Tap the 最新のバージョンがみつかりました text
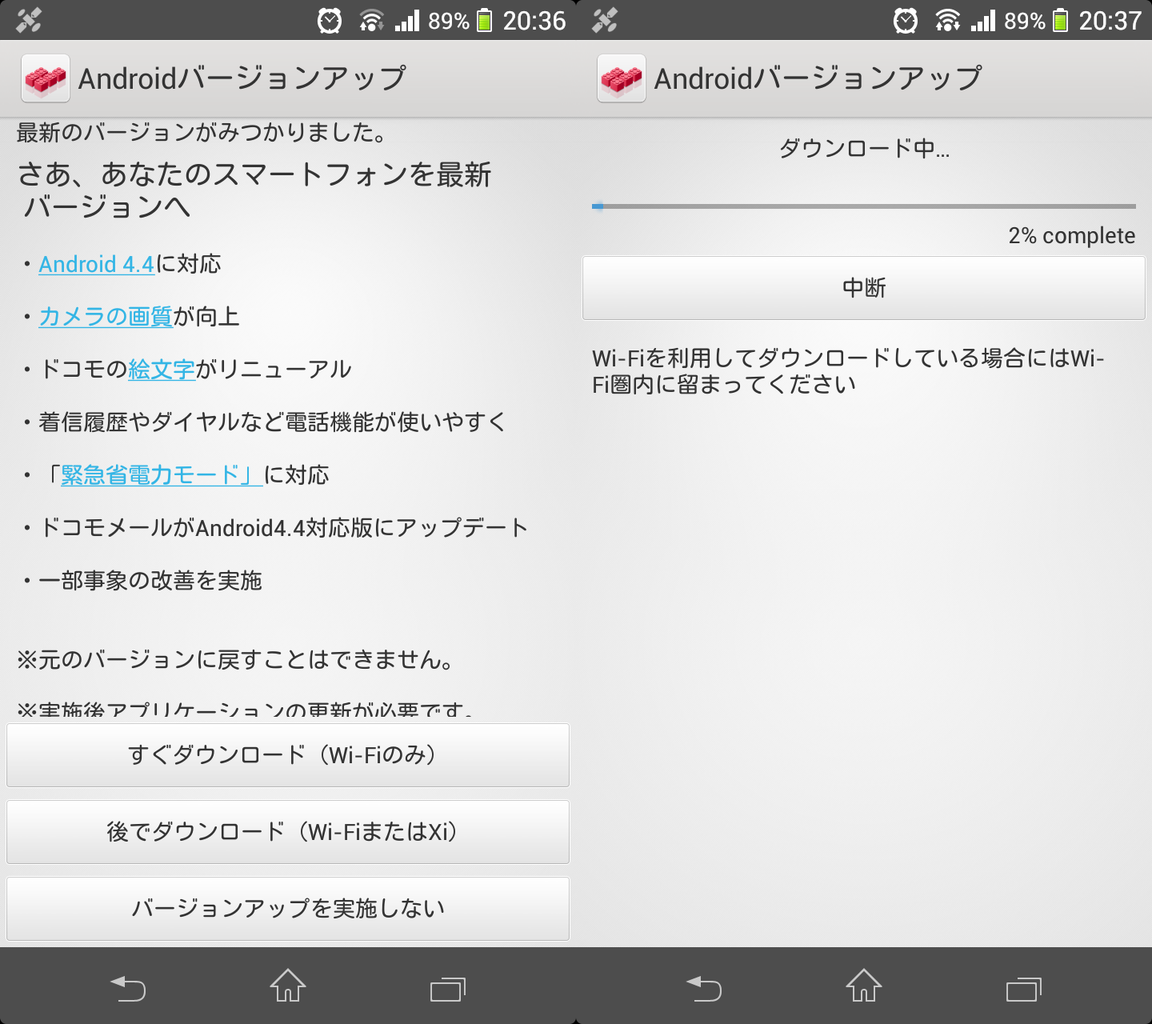1152x1024 pixels. 201,133
